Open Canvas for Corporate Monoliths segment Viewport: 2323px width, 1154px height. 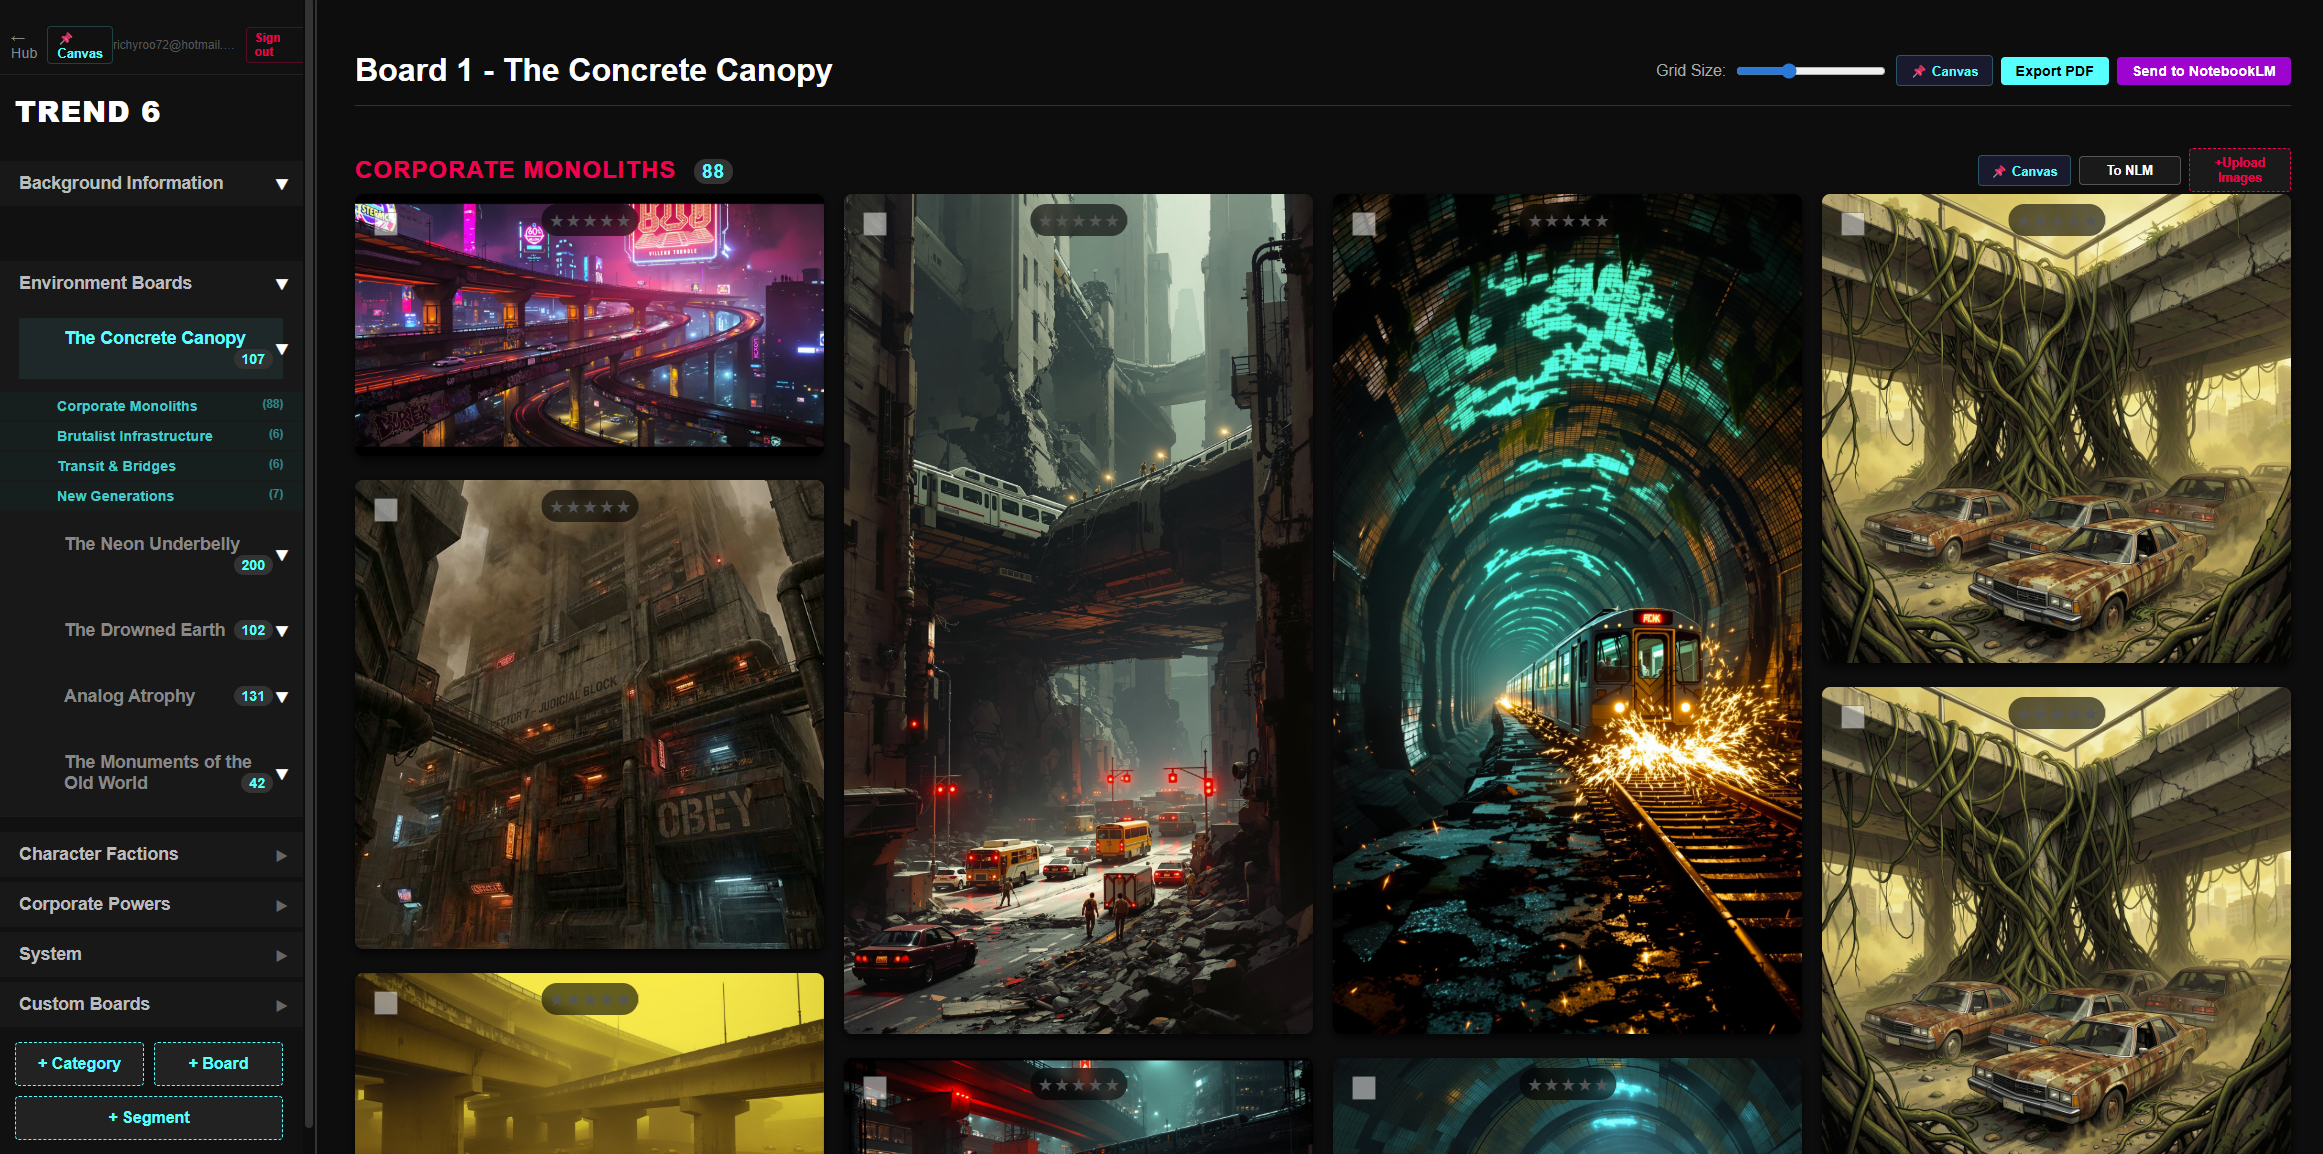point(2024,171)
